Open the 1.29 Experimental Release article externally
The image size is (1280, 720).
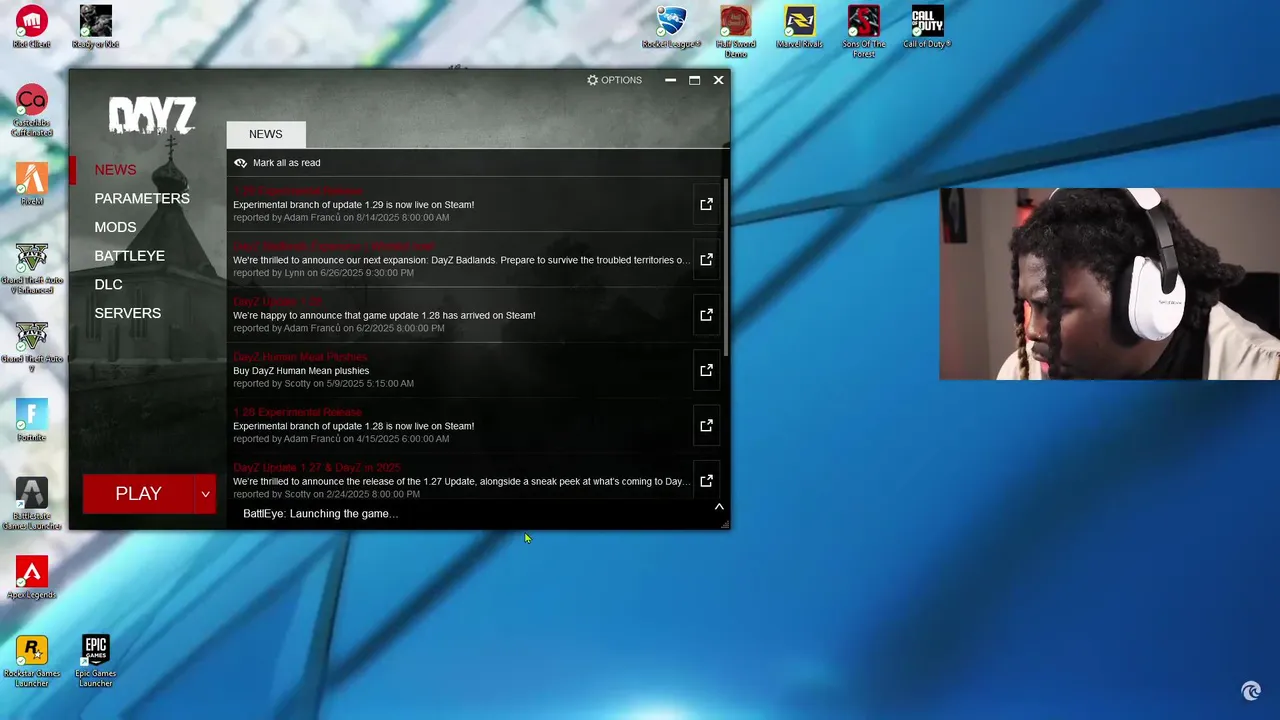point(706,204)
